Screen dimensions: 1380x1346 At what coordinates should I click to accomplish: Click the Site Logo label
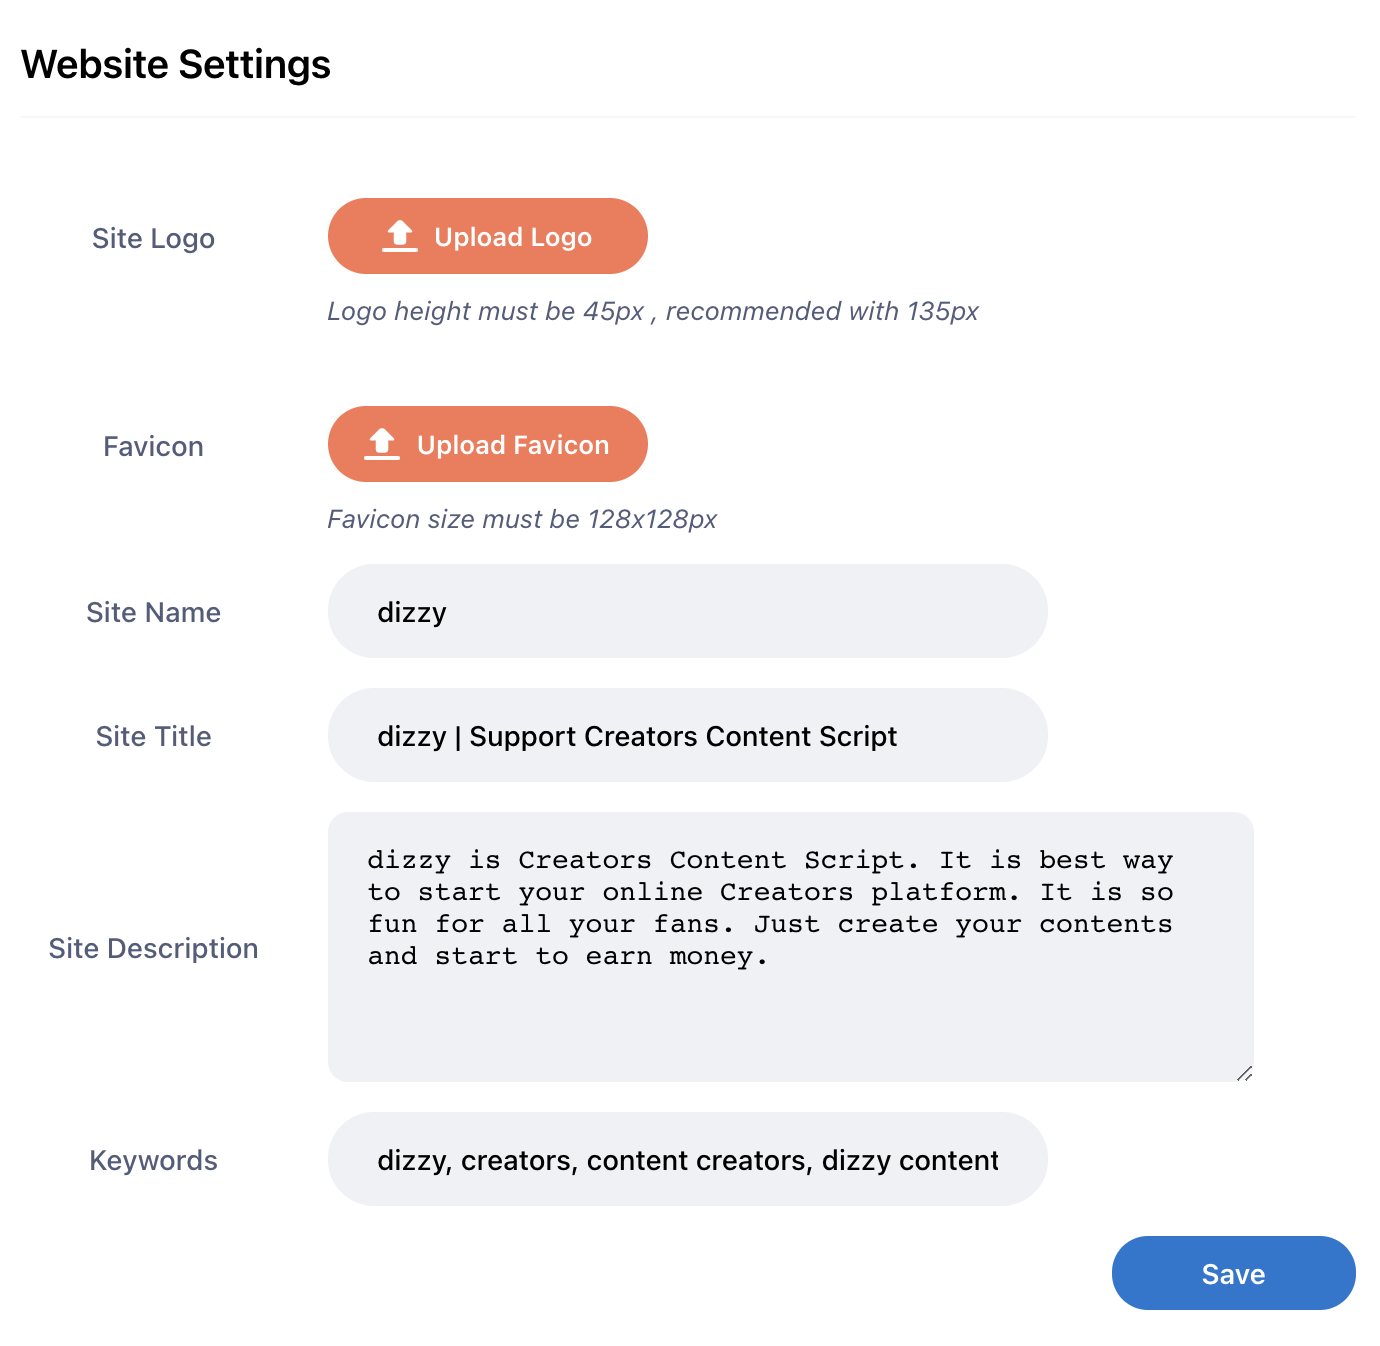coord(153,239)
